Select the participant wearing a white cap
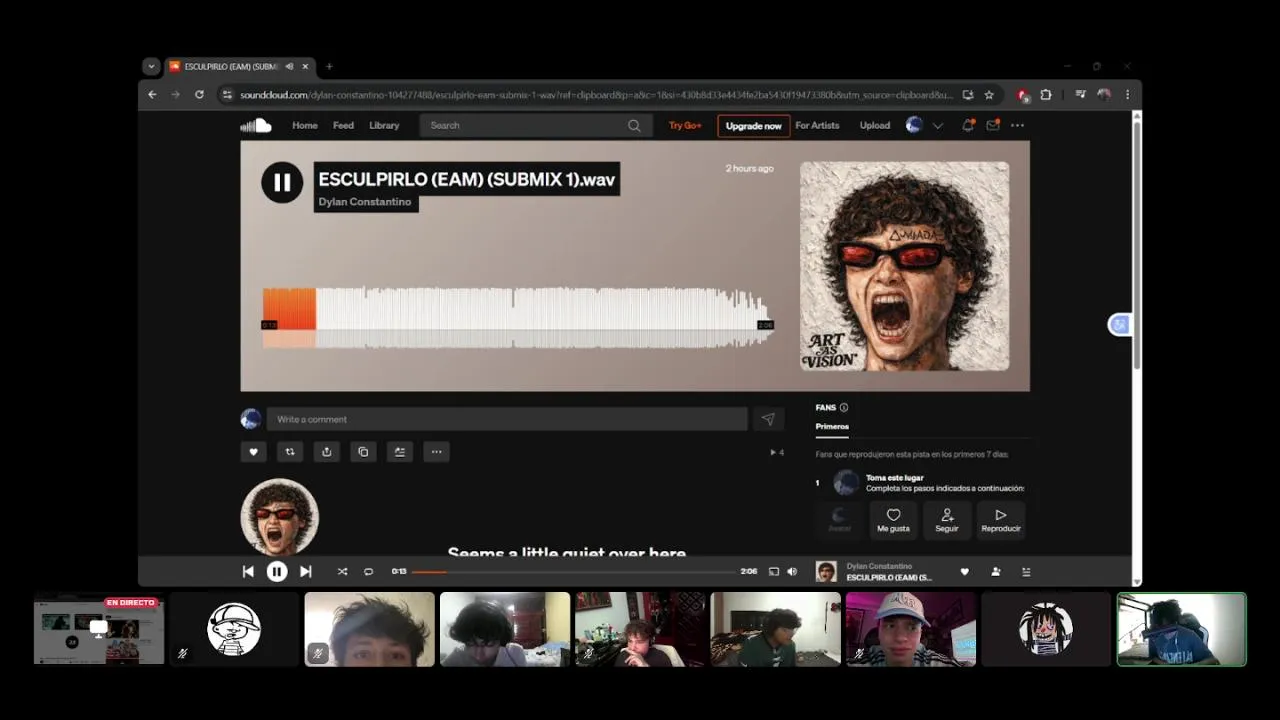 point(910,629)
